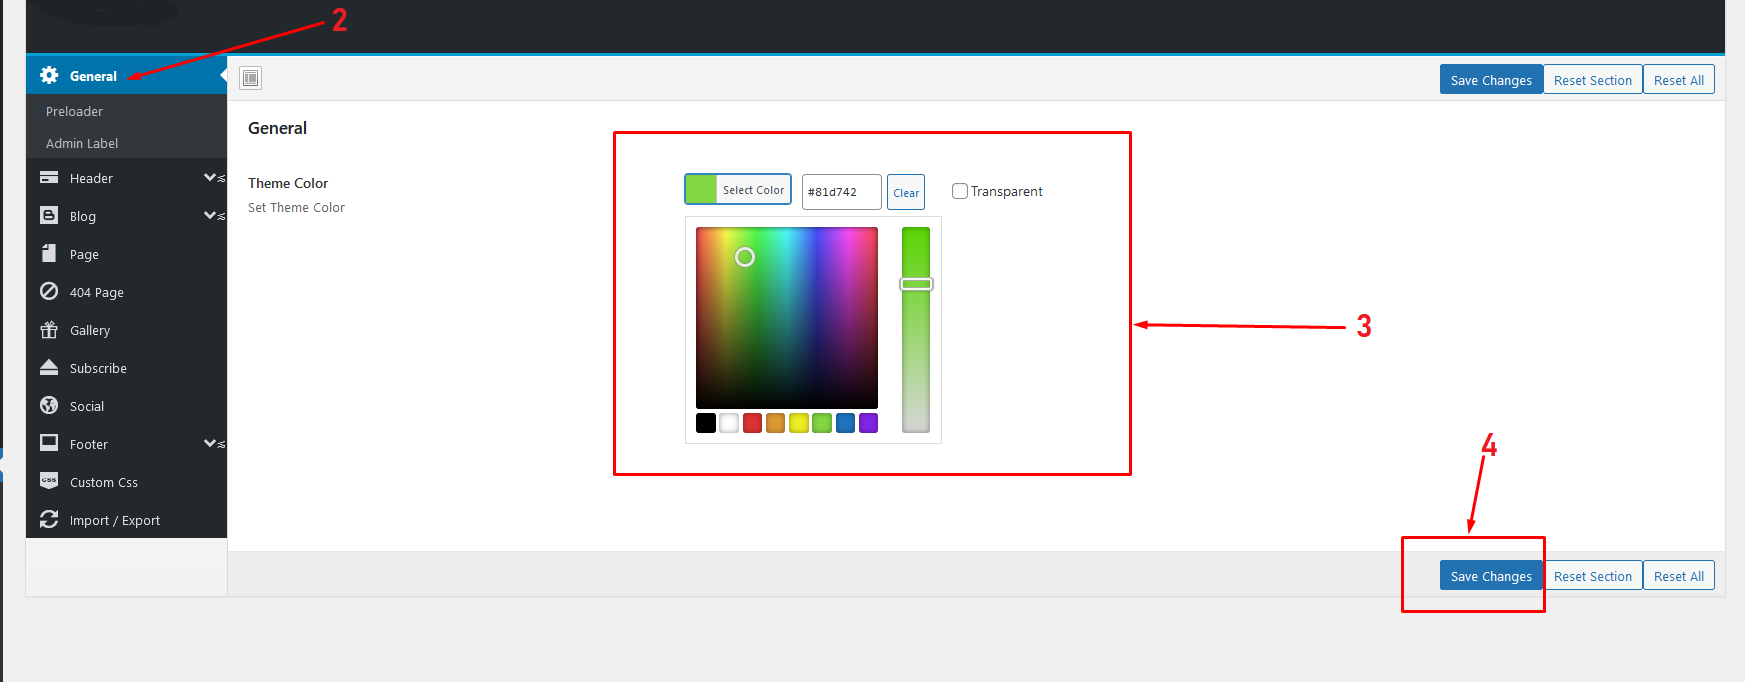Open the Preloader submenu item
The width and height of the screenshot is (1745, 682).
[x=75, y=112]
